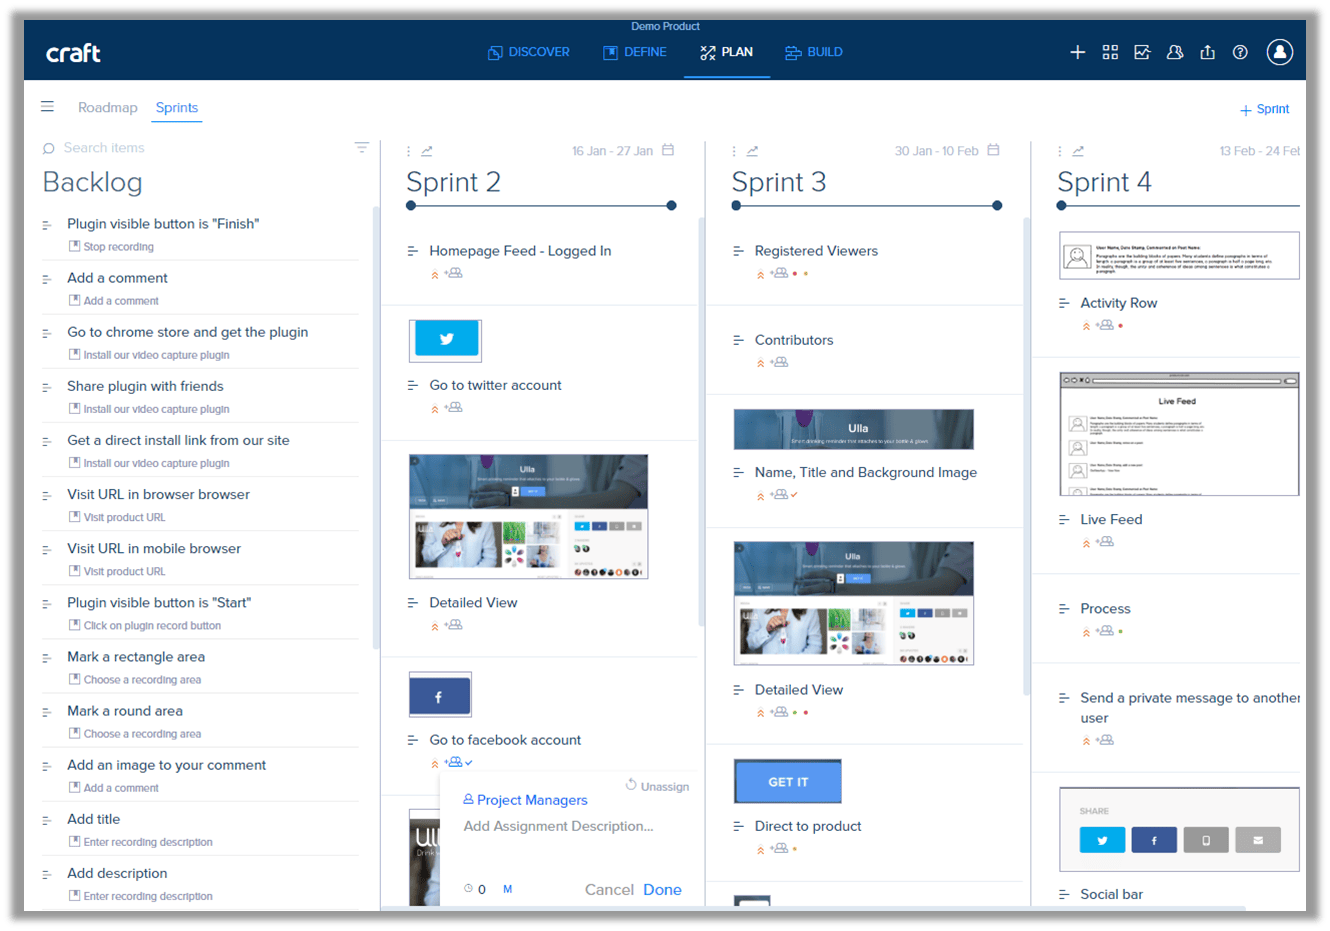This screenshot has width=1330, height=931.
Task: Click the share export icon in header
Action: tap(1207, 52)
